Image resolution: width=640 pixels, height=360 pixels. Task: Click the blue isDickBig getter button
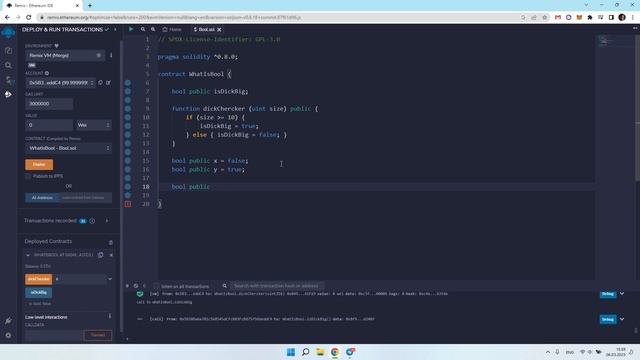tap(39, 292)
